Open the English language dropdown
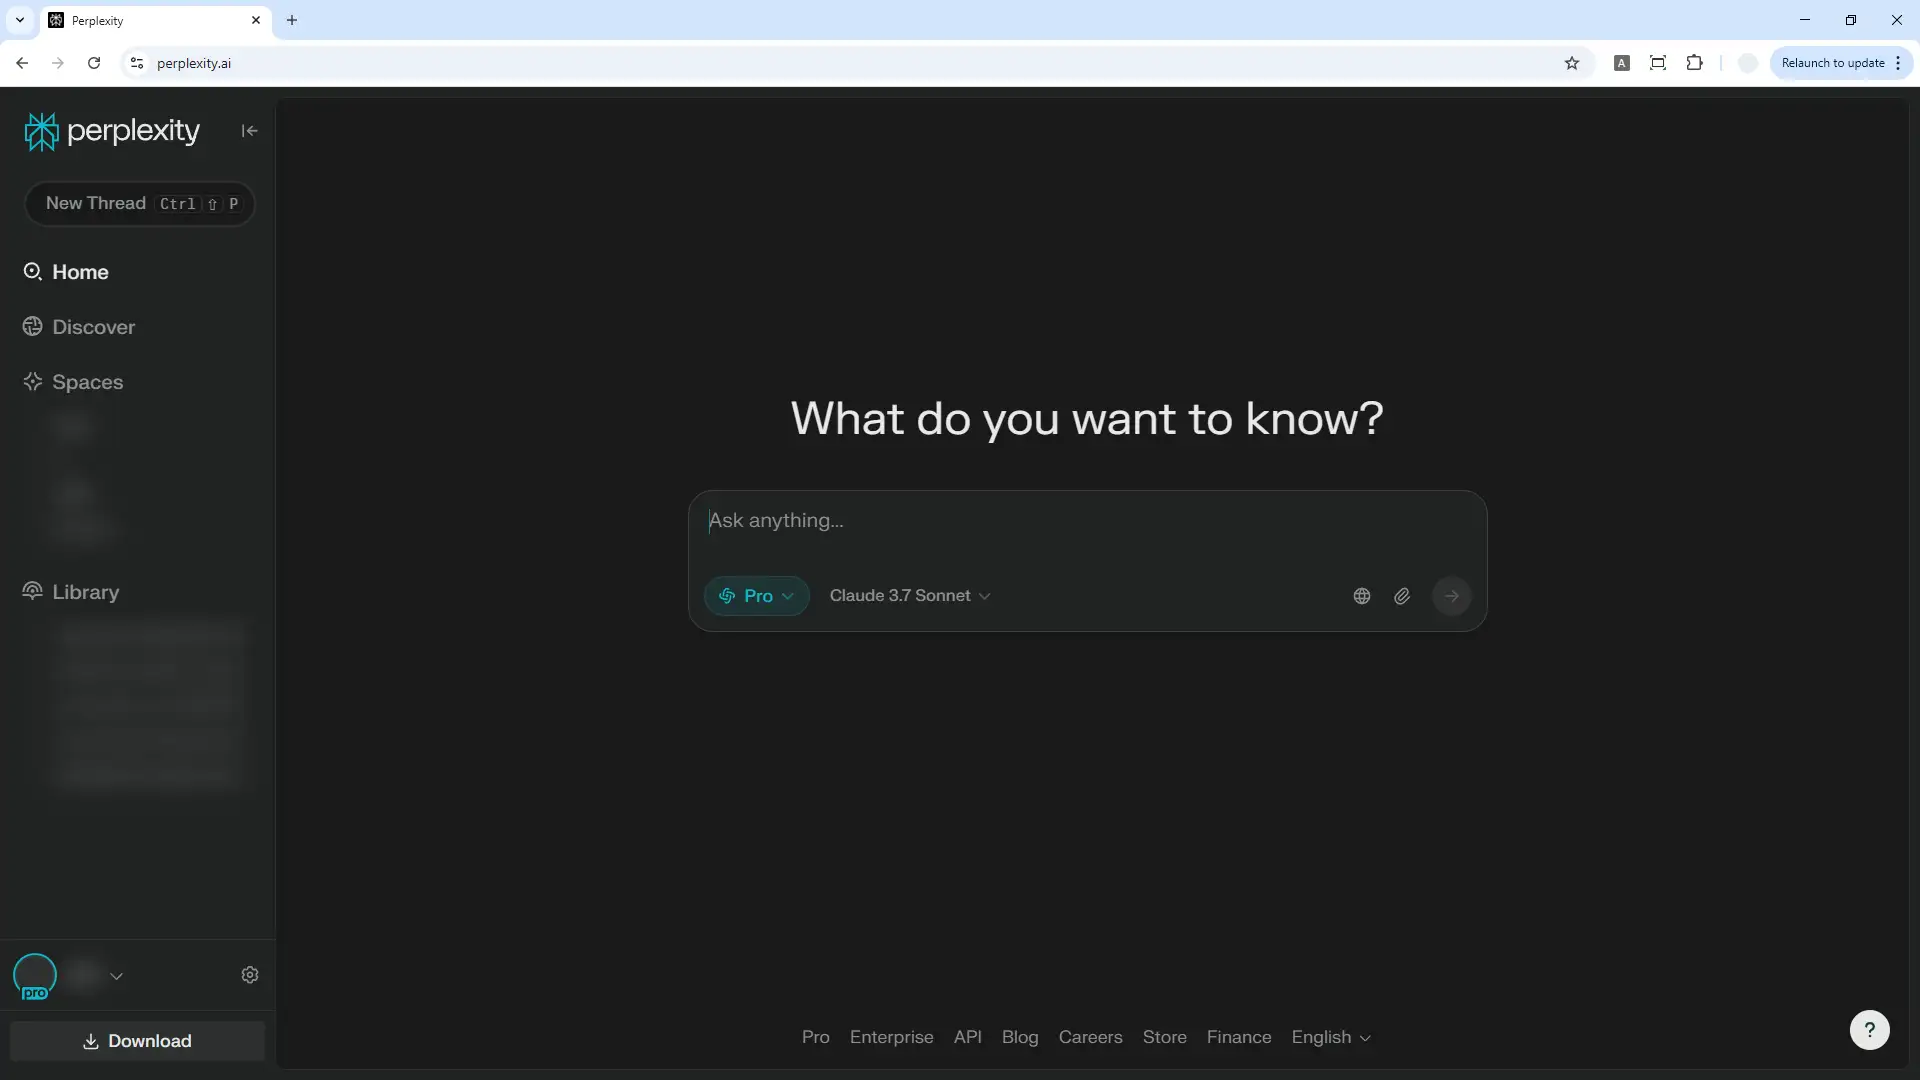The height and width of the screenshot is (1080, 1920). click(x=1330, y=1037)
